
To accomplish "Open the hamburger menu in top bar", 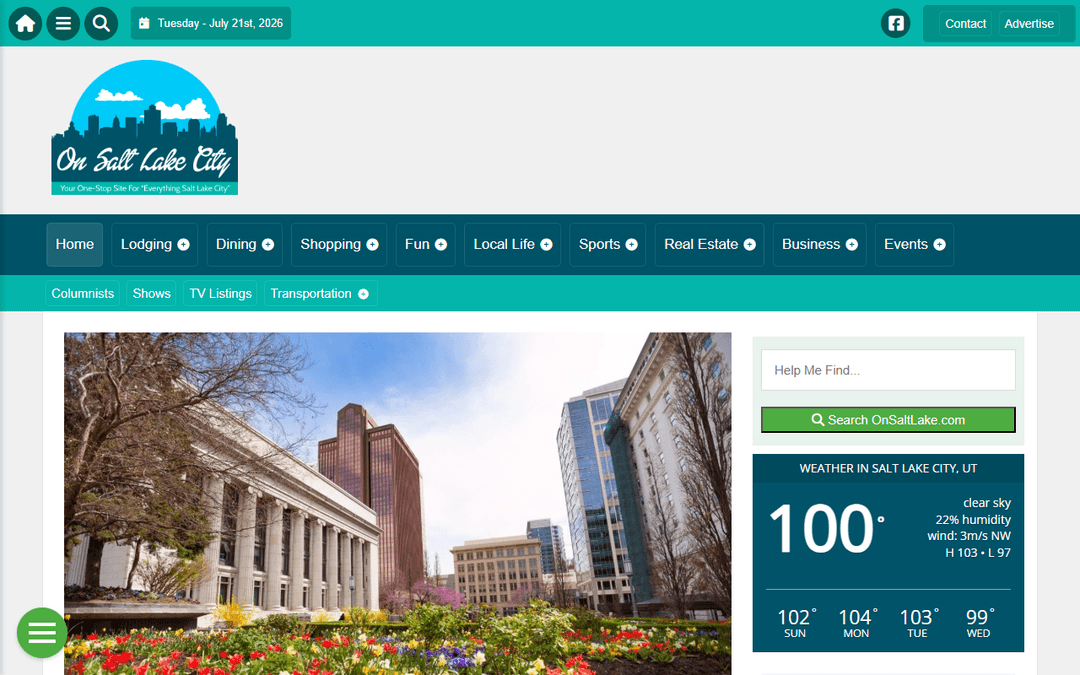I will tap(63, 23).
